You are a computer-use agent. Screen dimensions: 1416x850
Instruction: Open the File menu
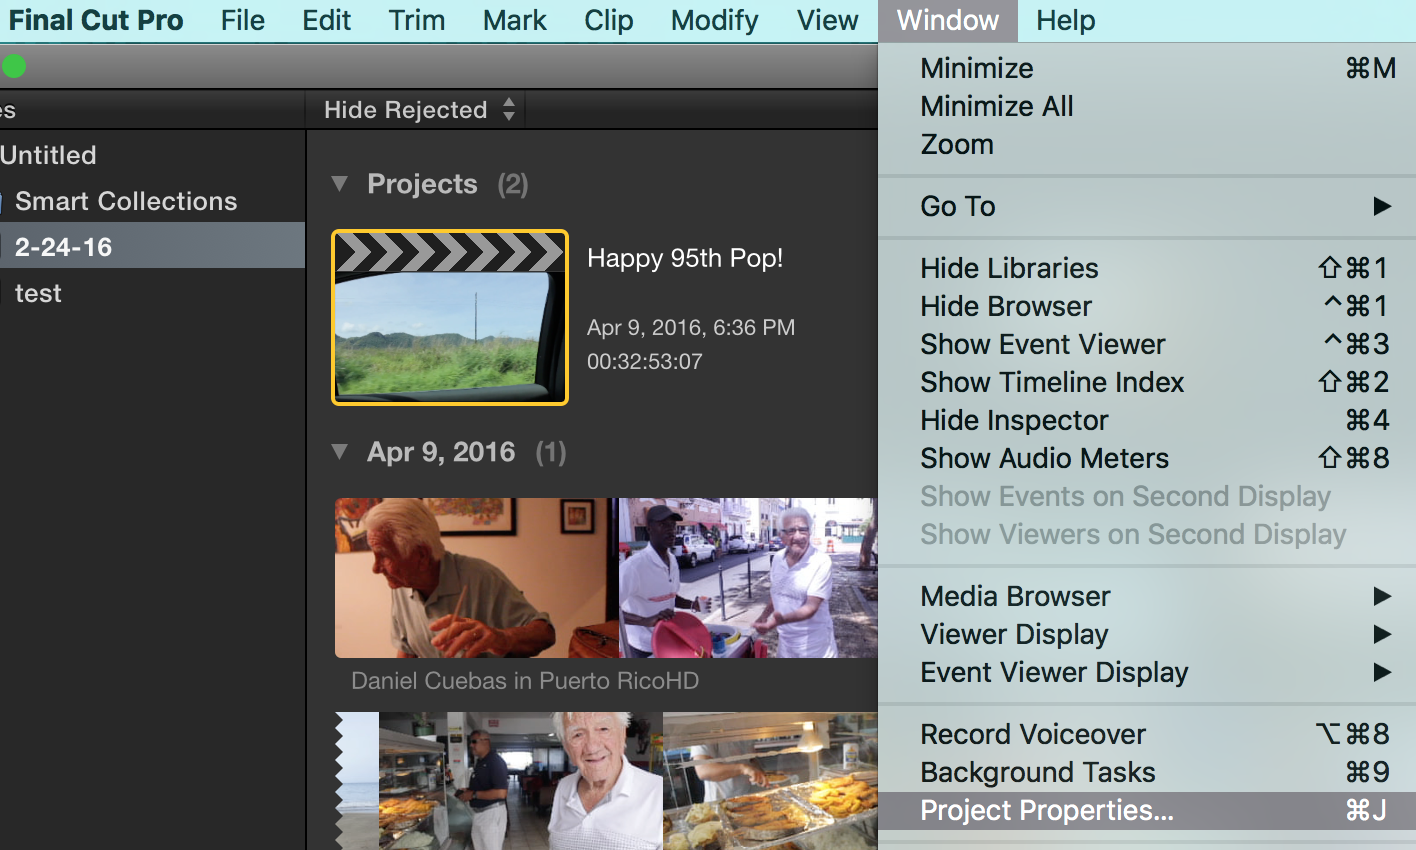pyautogui.click(x=243, y=20)
